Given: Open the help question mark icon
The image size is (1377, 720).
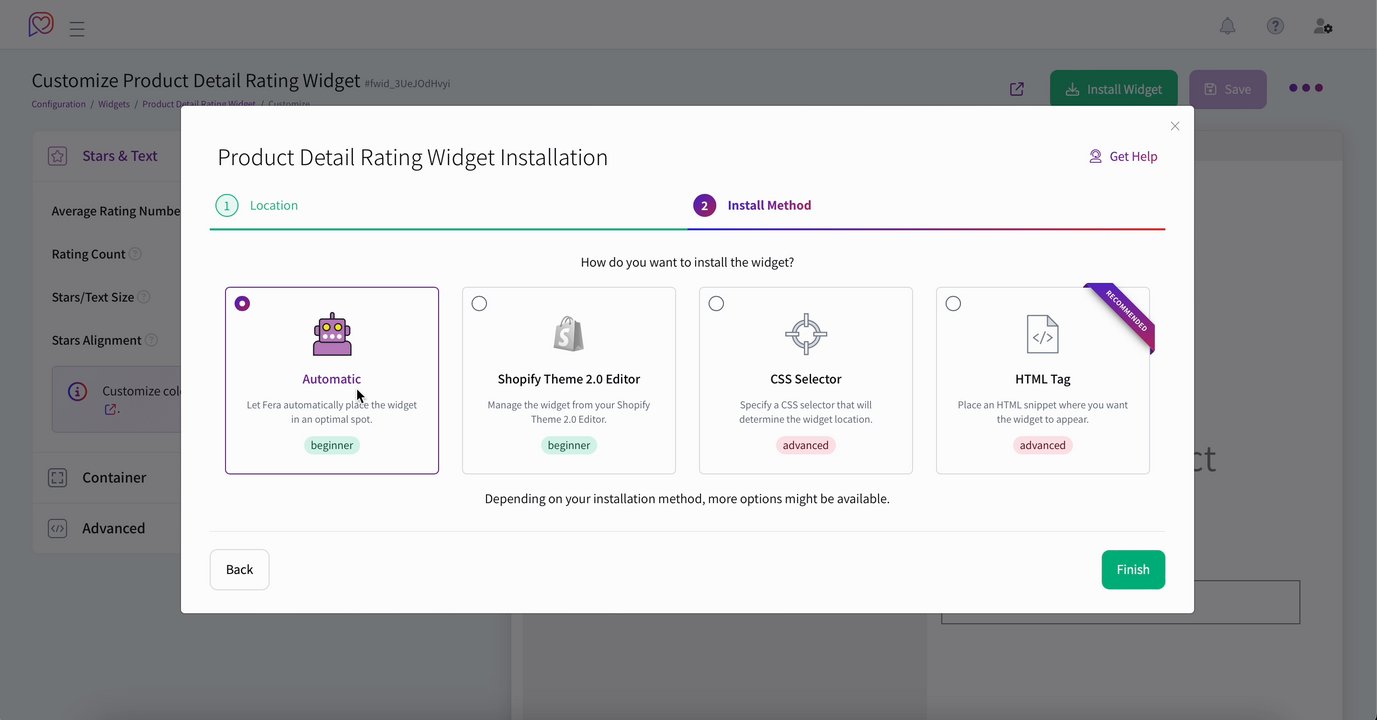Looking at the screenshot, I should coord(1275,26).
